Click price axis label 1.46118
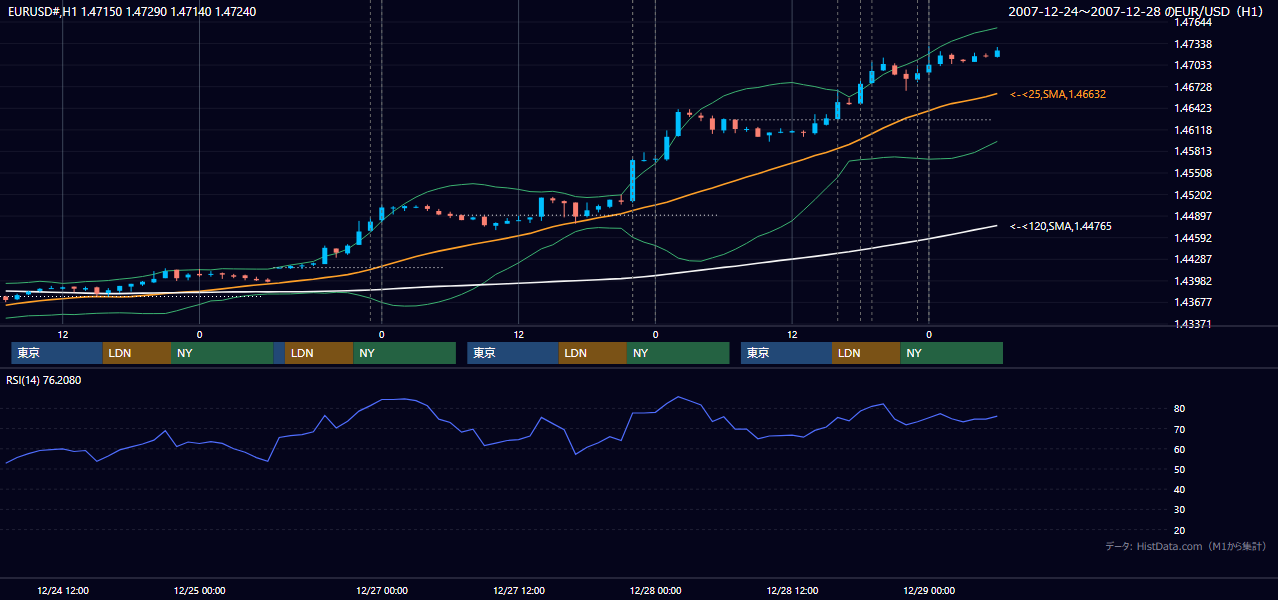Image resolution: width=1278 pixels, height=600 pixels. pos(1194,130)
